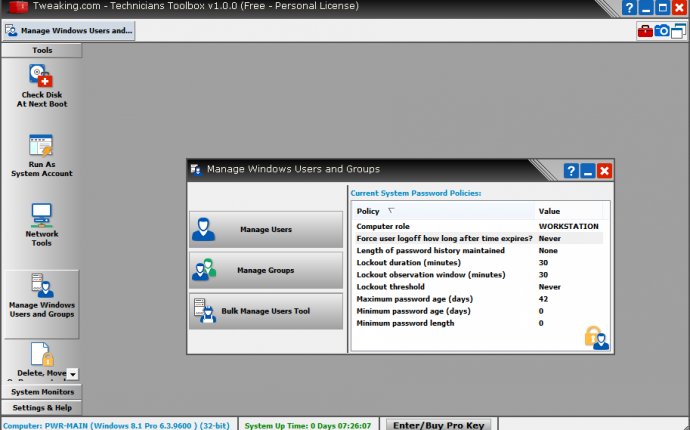Click the Delete, Move file tool icon
690x430 pixels.
click(41, 360)
